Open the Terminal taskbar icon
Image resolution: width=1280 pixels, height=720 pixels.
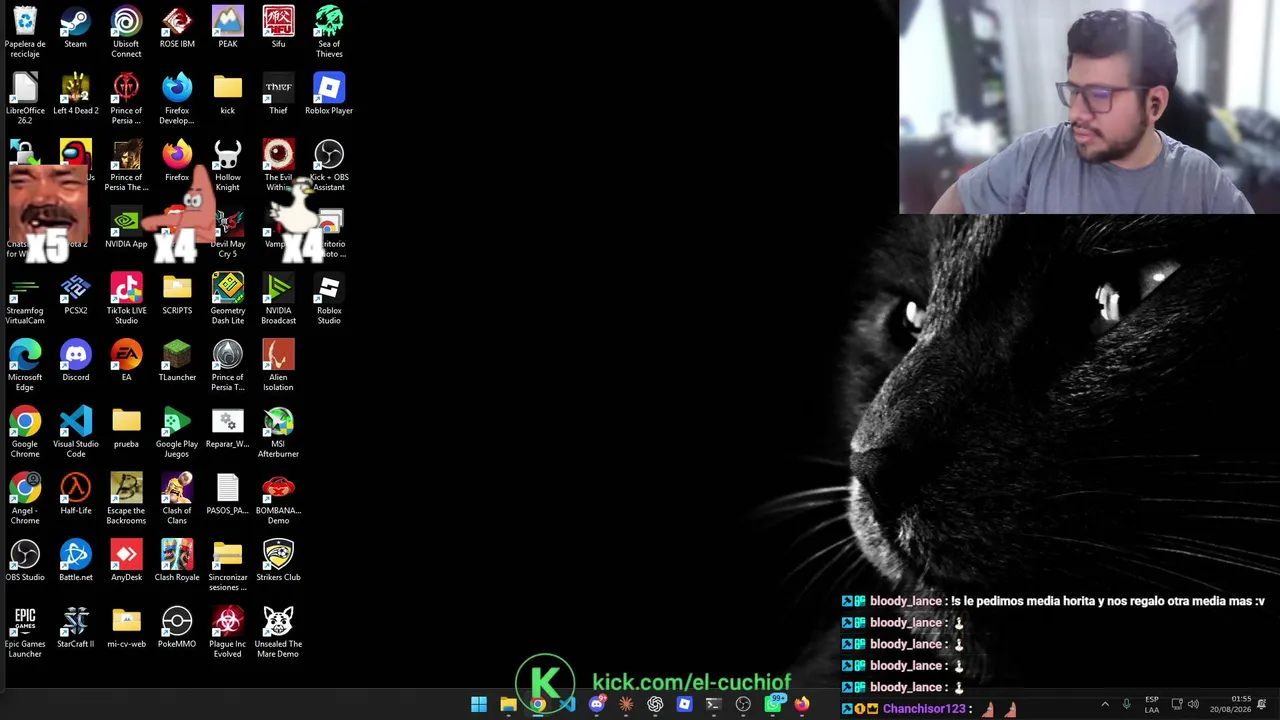713,705
